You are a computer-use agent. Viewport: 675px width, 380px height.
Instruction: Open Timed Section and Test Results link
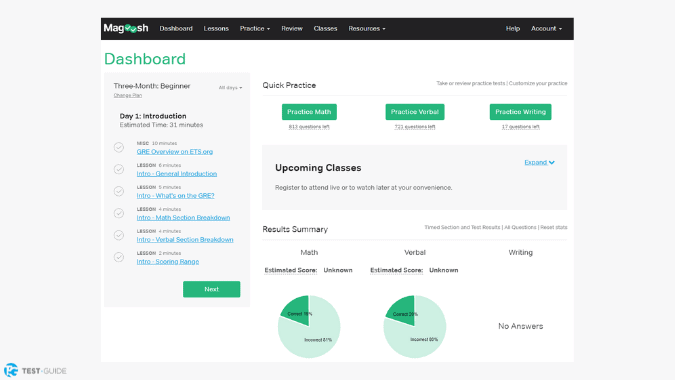(462, 227)
